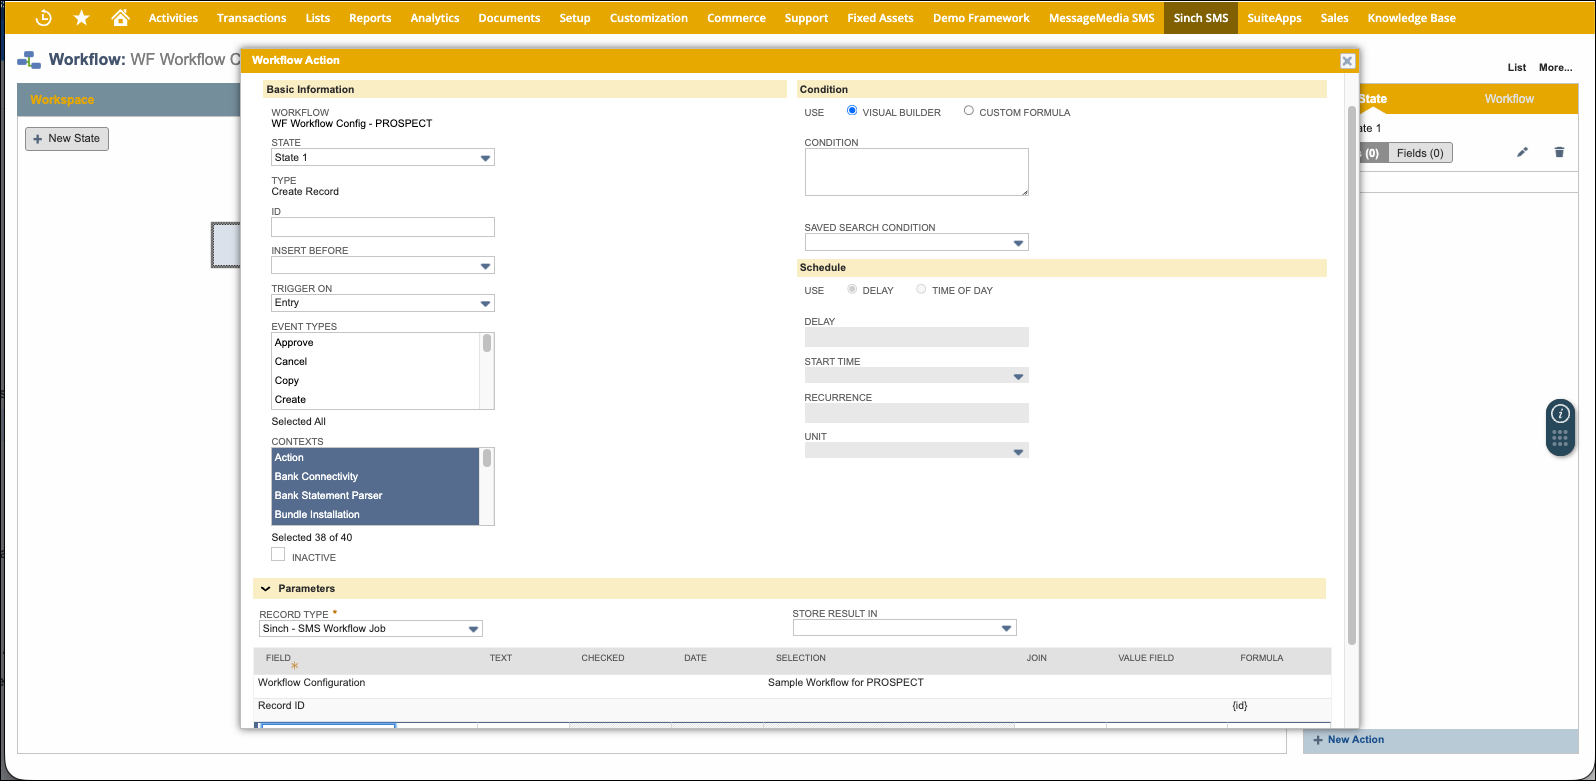
Task: Open the Insert Before dropdown
Action: 383,266
